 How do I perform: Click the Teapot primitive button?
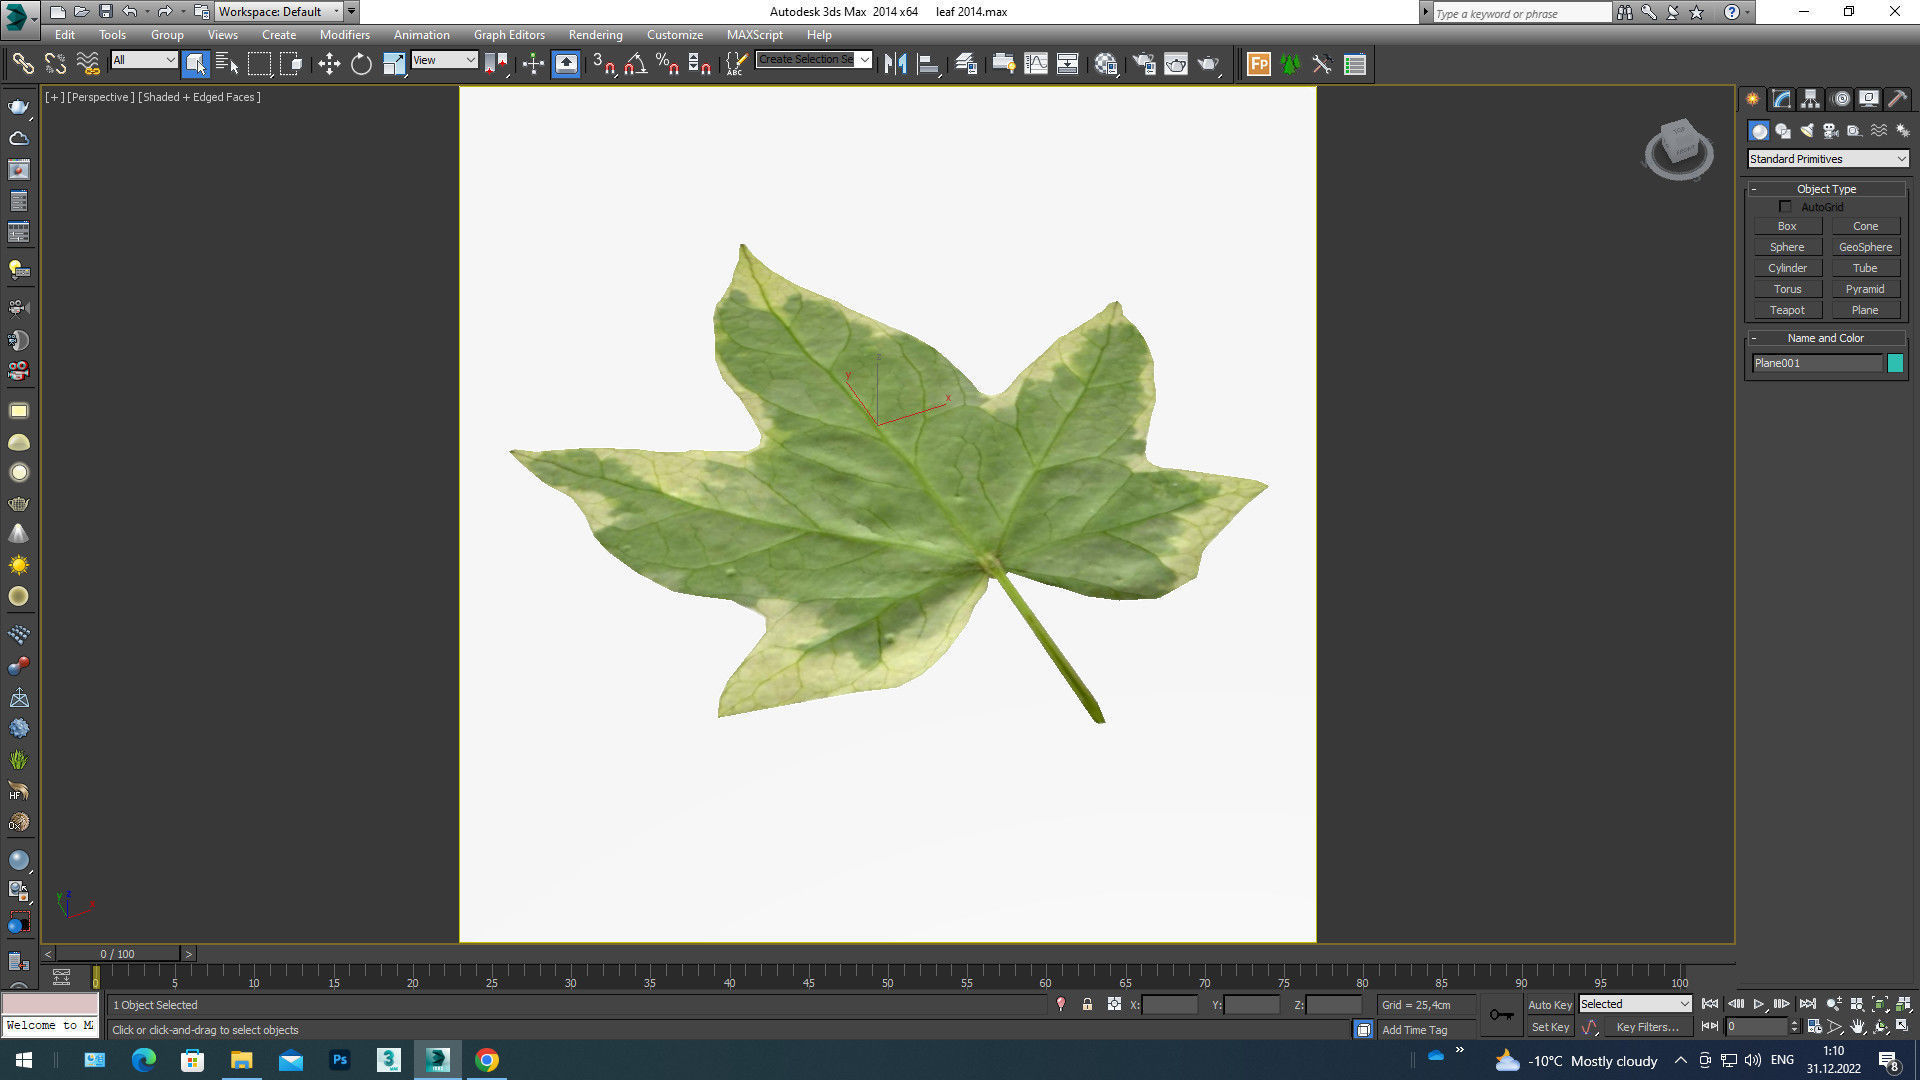1787,310
